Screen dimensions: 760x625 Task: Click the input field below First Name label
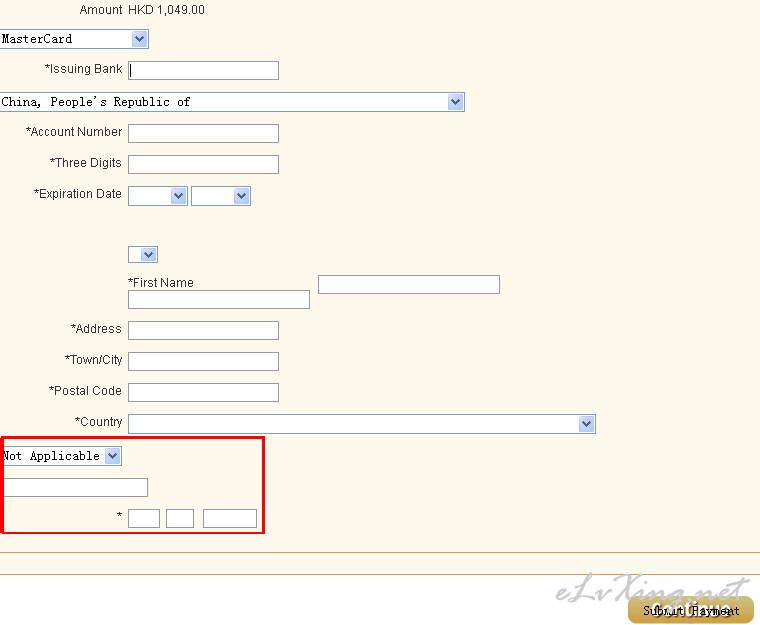pos(219,300)
